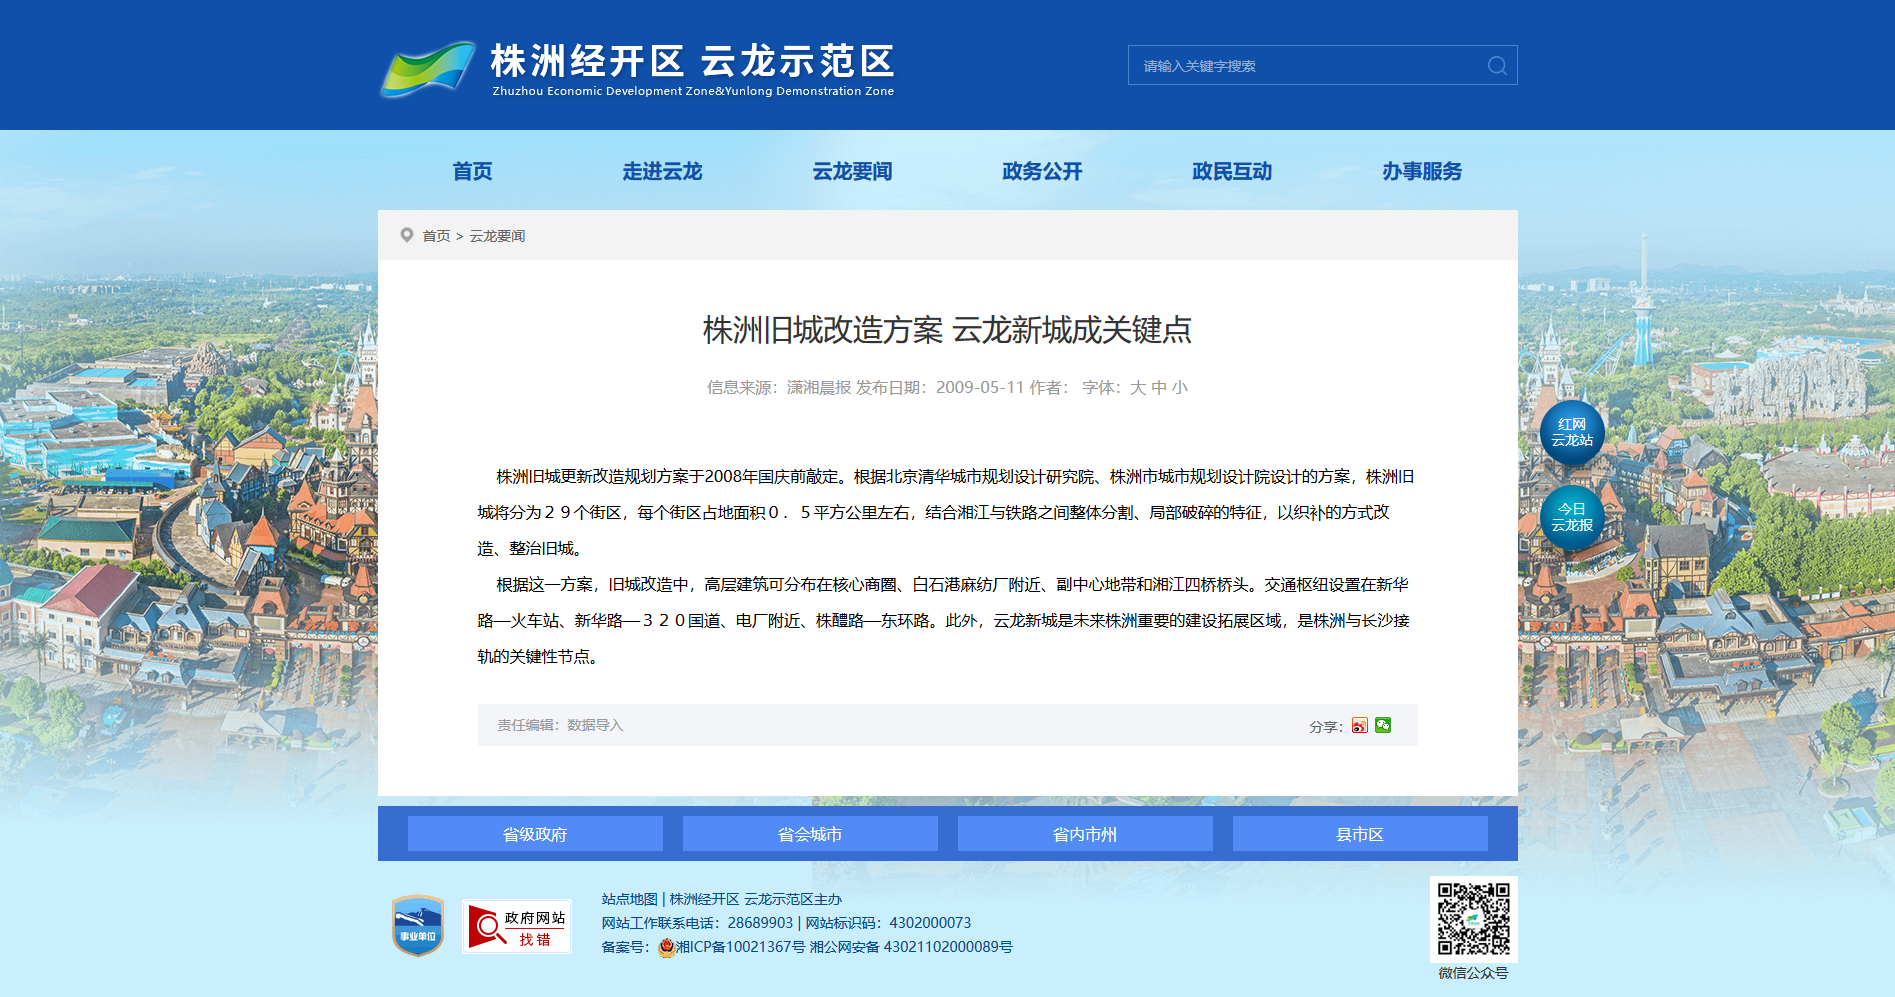This screenshot has width=1895, height=997.
Task: Set font size to 大
Action: coord(1138,388)
